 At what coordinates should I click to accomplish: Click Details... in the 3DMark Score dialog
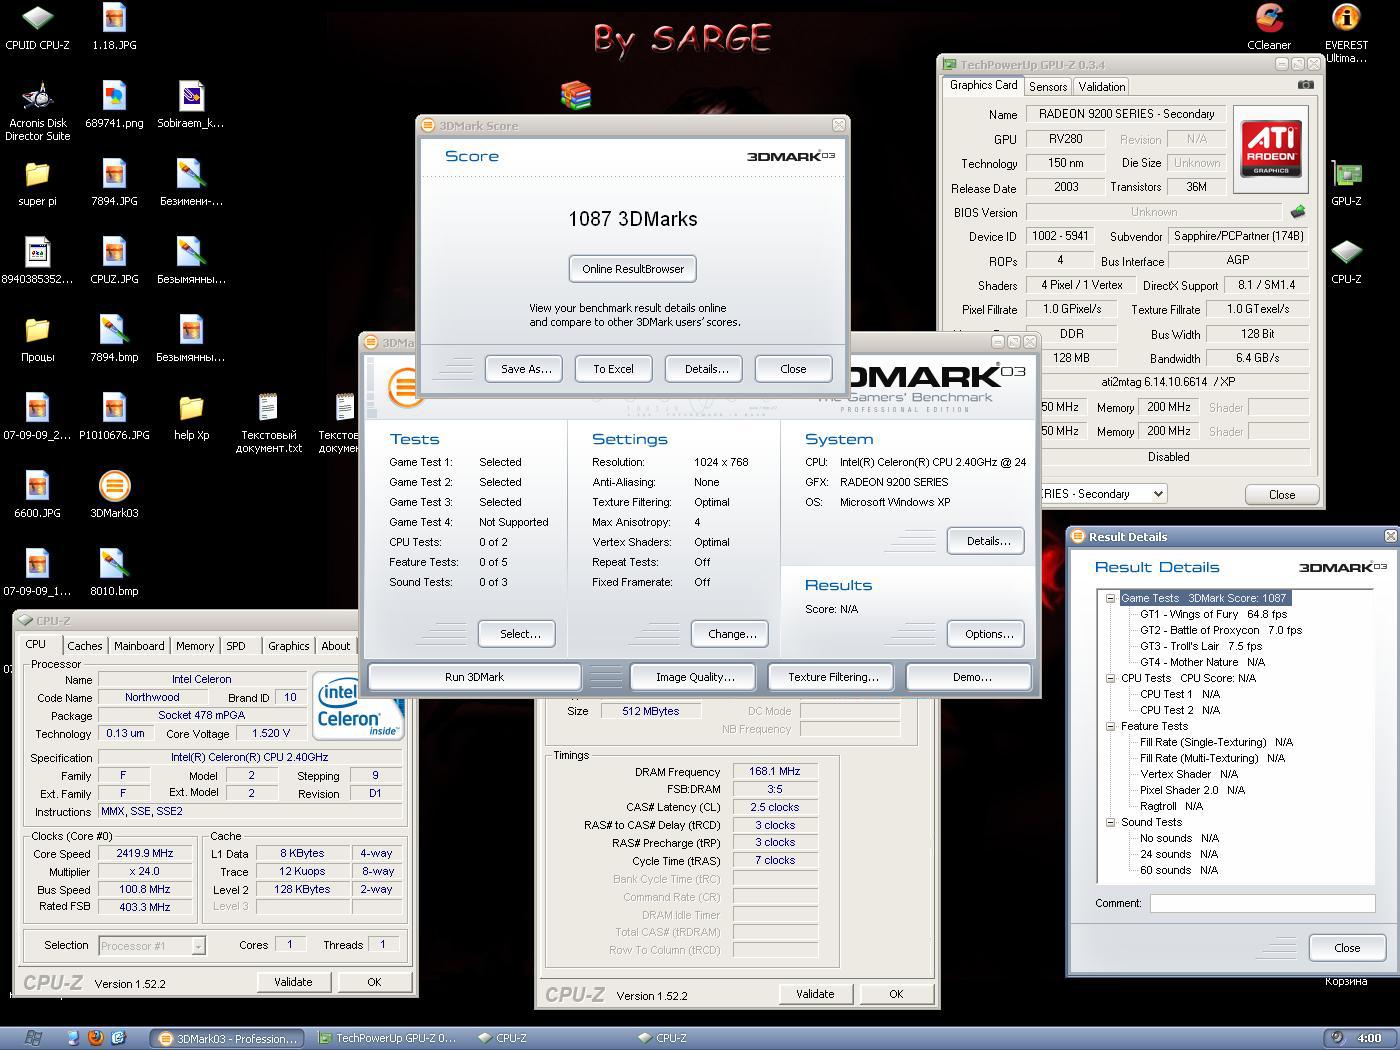point(704,369)
